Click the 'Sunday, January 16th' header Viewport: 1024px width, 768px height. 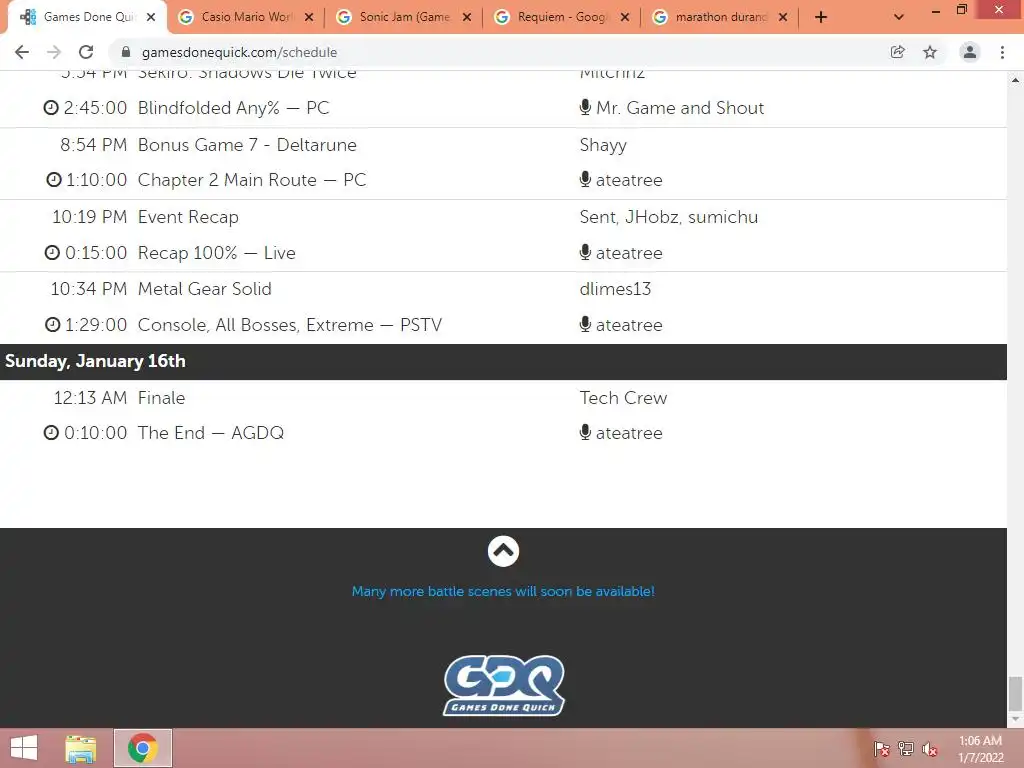tap(95, 361)
